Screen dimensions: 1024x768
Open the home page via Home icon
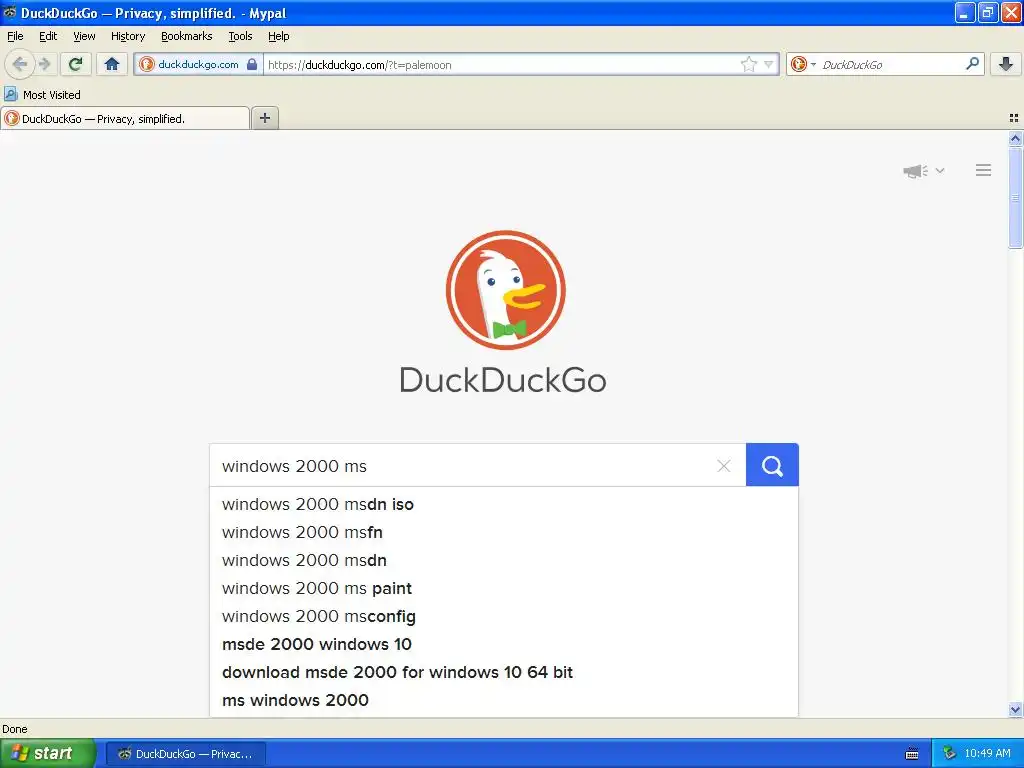[112, 64]
